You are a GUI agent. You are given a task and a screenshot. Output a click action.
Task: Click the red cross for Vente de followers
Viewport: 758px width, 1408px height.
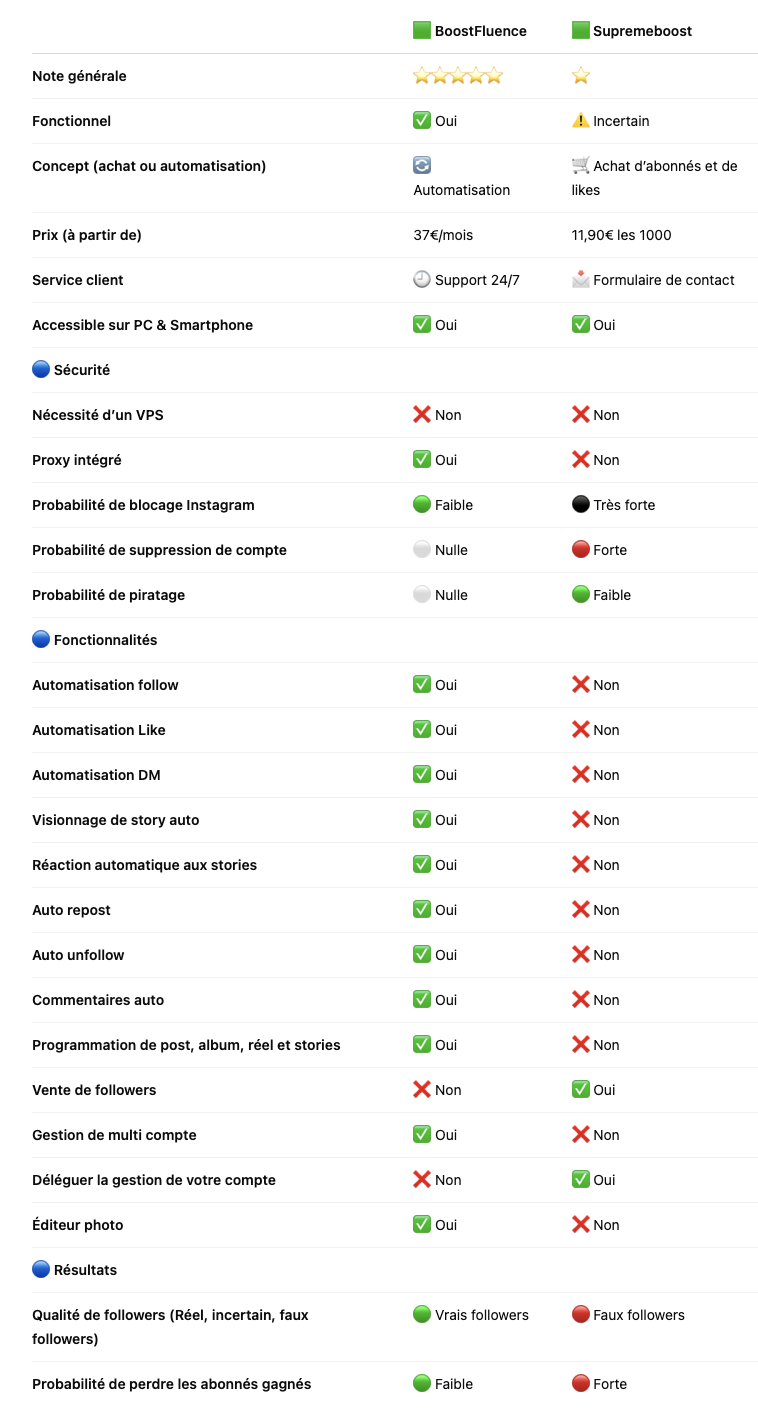pyautogui.click(x=422, y=1090)
